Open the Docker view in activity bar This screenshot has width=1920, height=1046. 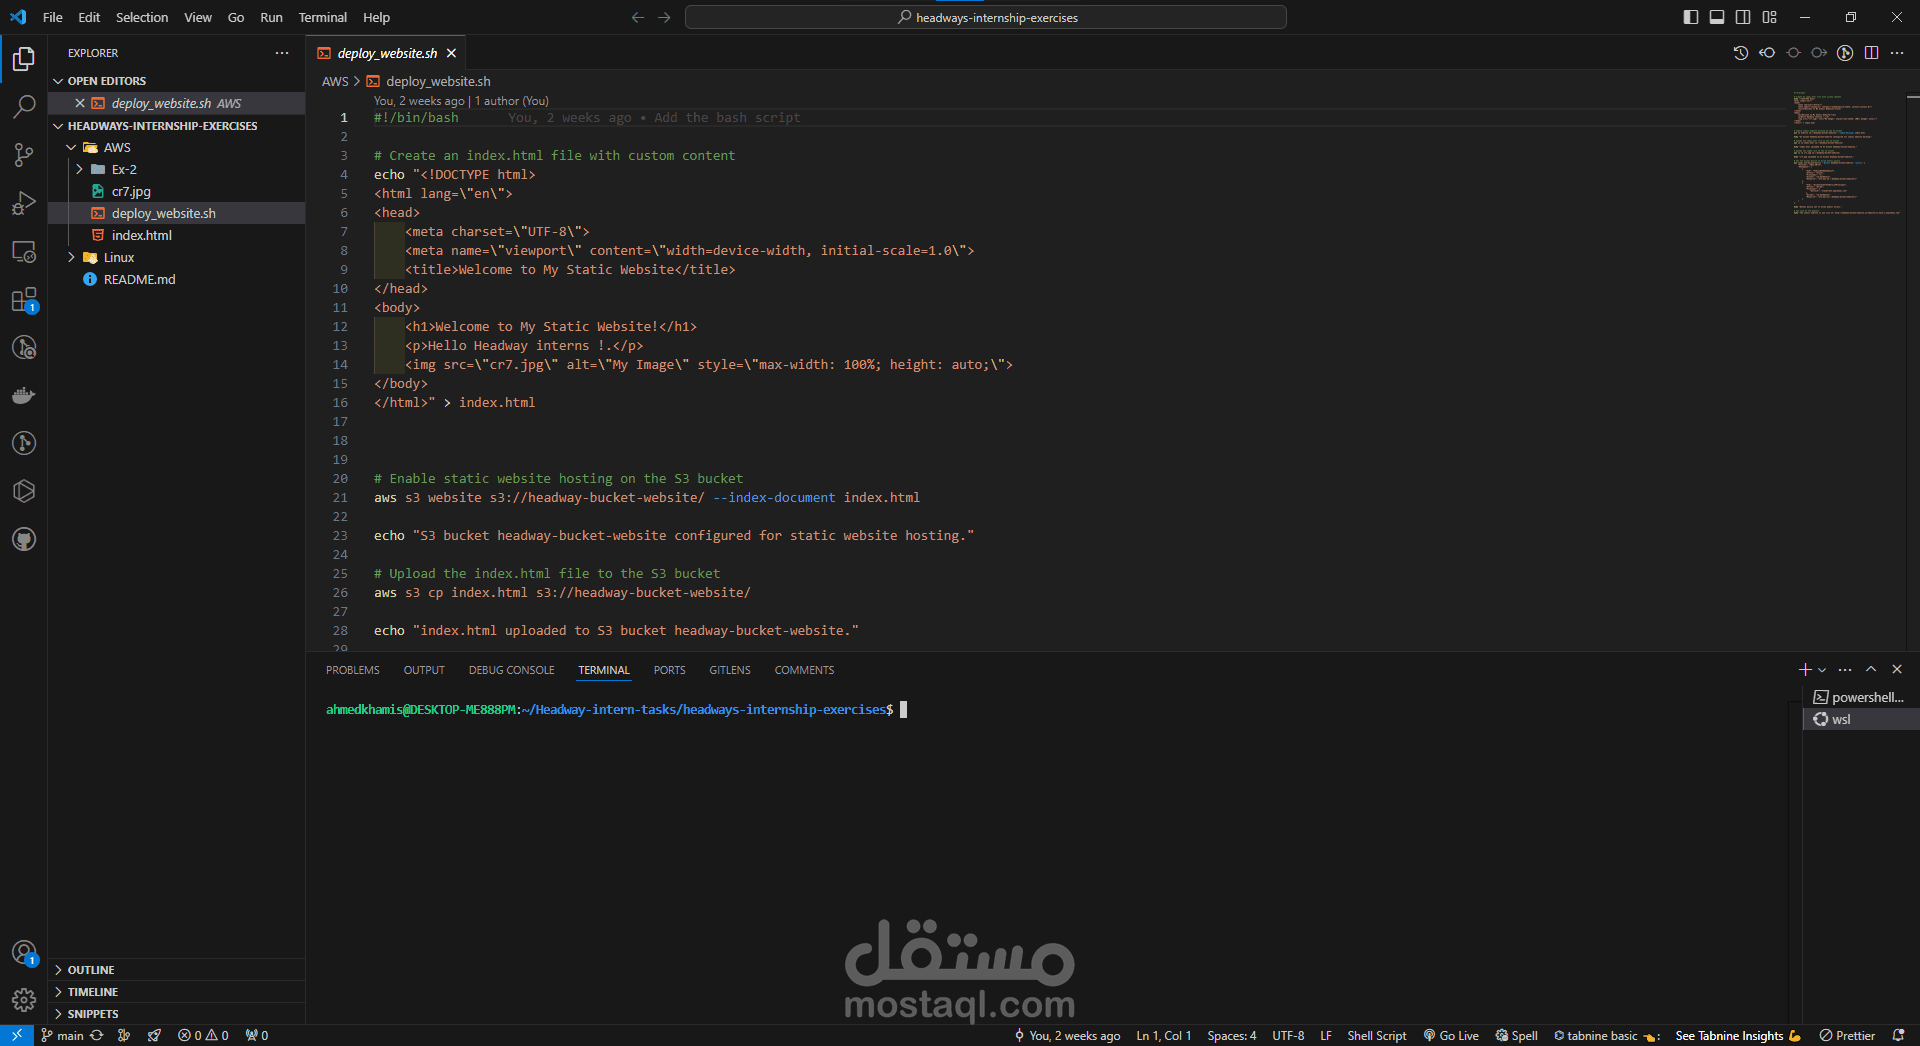(24, 396)
